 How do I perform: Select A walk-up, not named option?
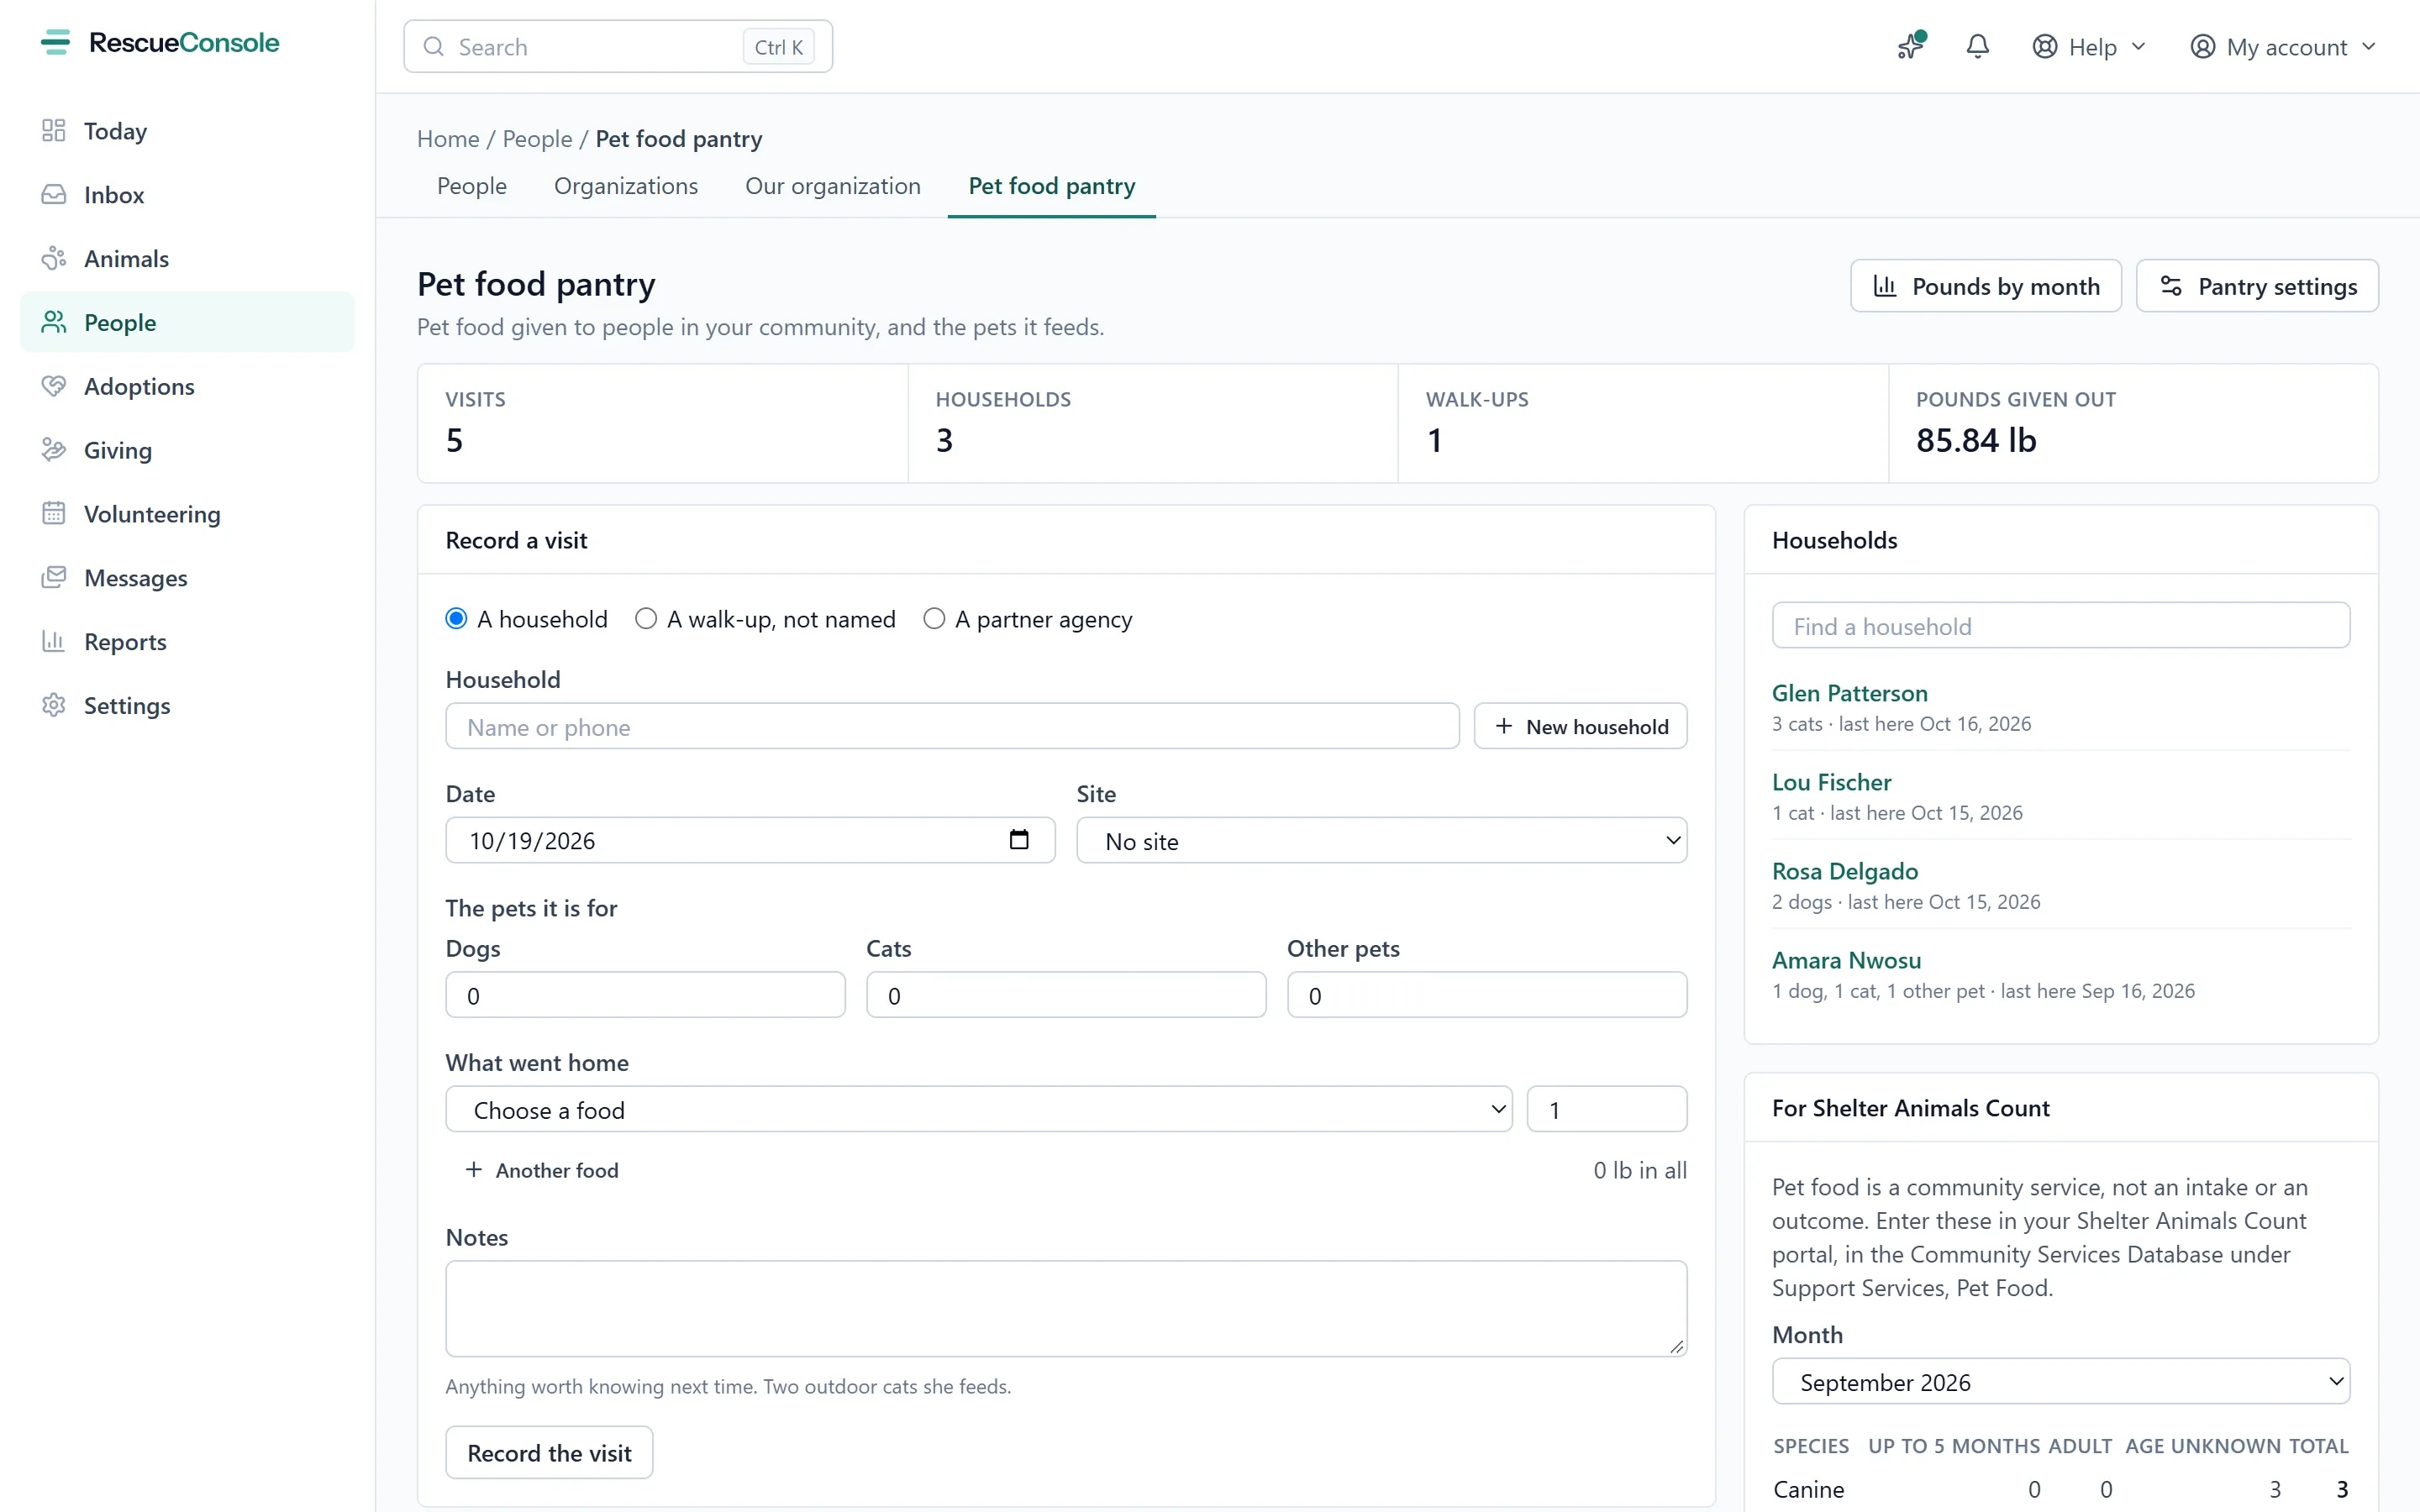[646, 619]
